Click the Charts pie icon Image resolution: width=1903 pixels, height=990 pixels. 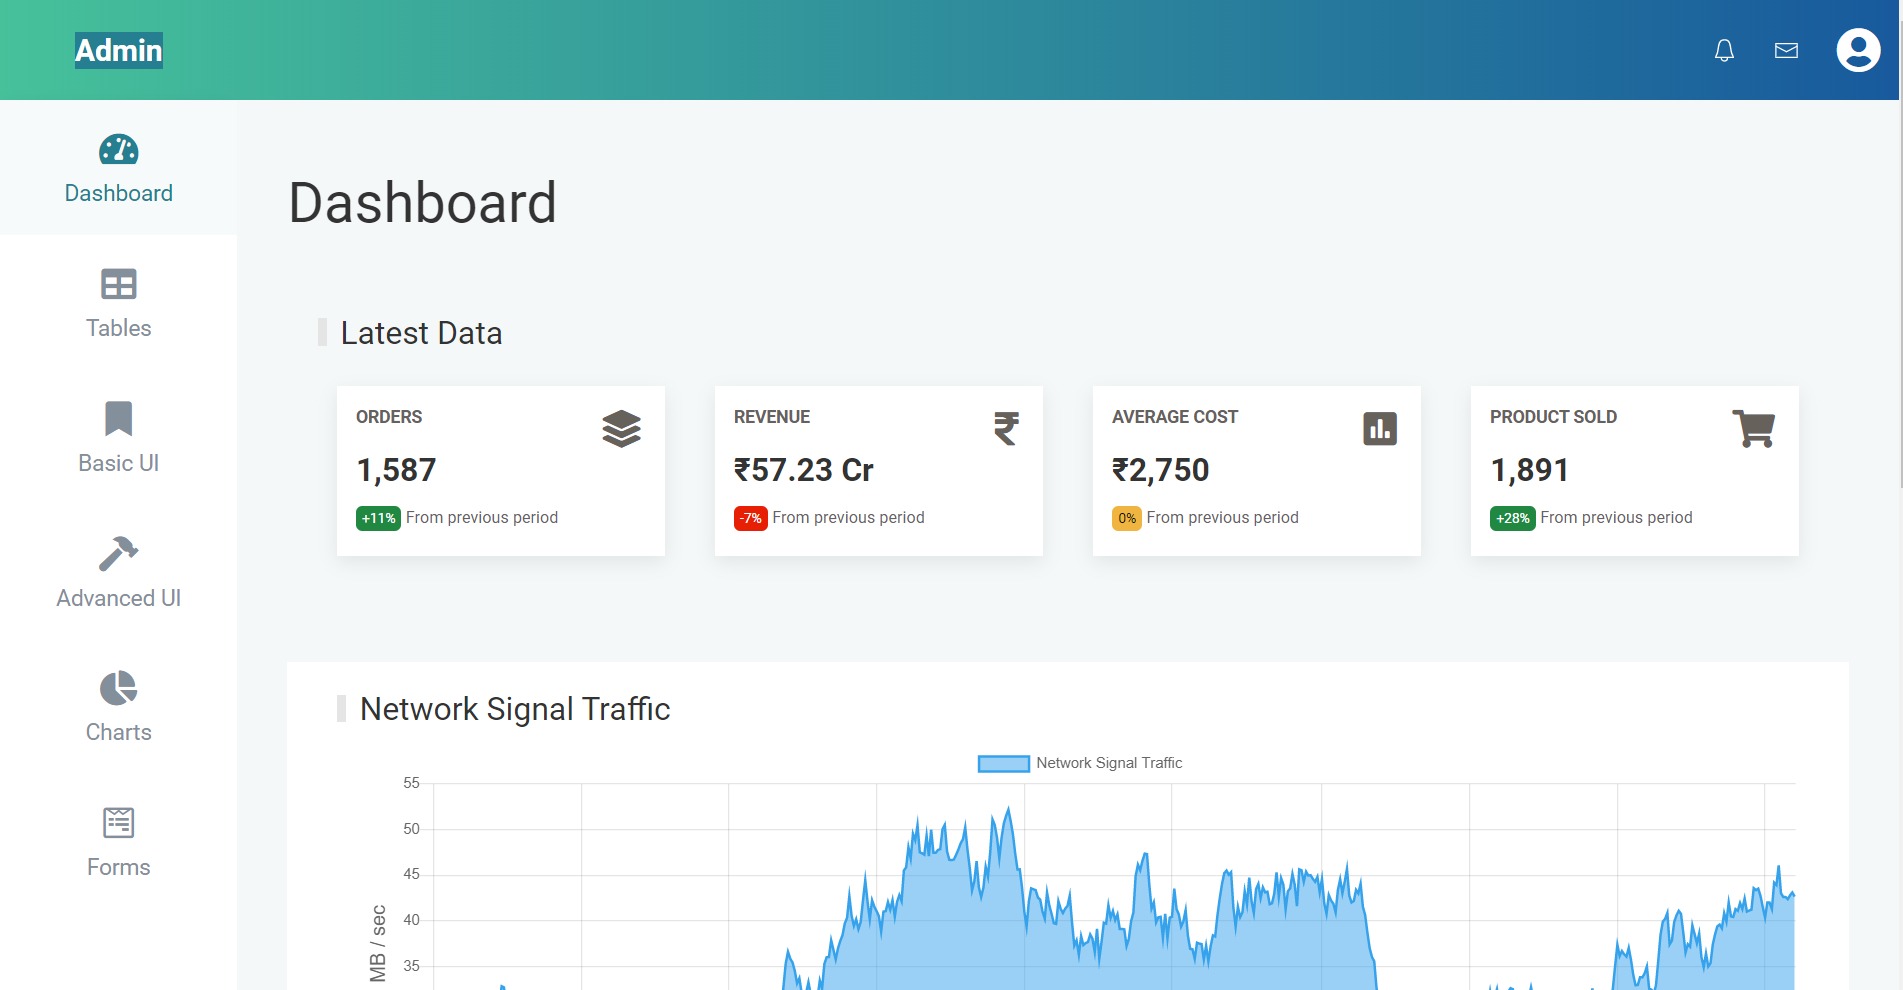pos(119,688)
